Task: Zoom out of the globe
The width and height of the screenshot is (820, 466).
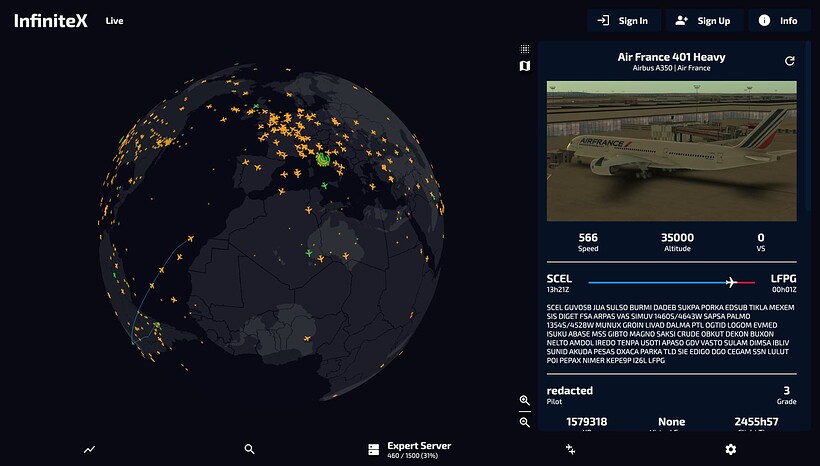Action: point(525,422)
